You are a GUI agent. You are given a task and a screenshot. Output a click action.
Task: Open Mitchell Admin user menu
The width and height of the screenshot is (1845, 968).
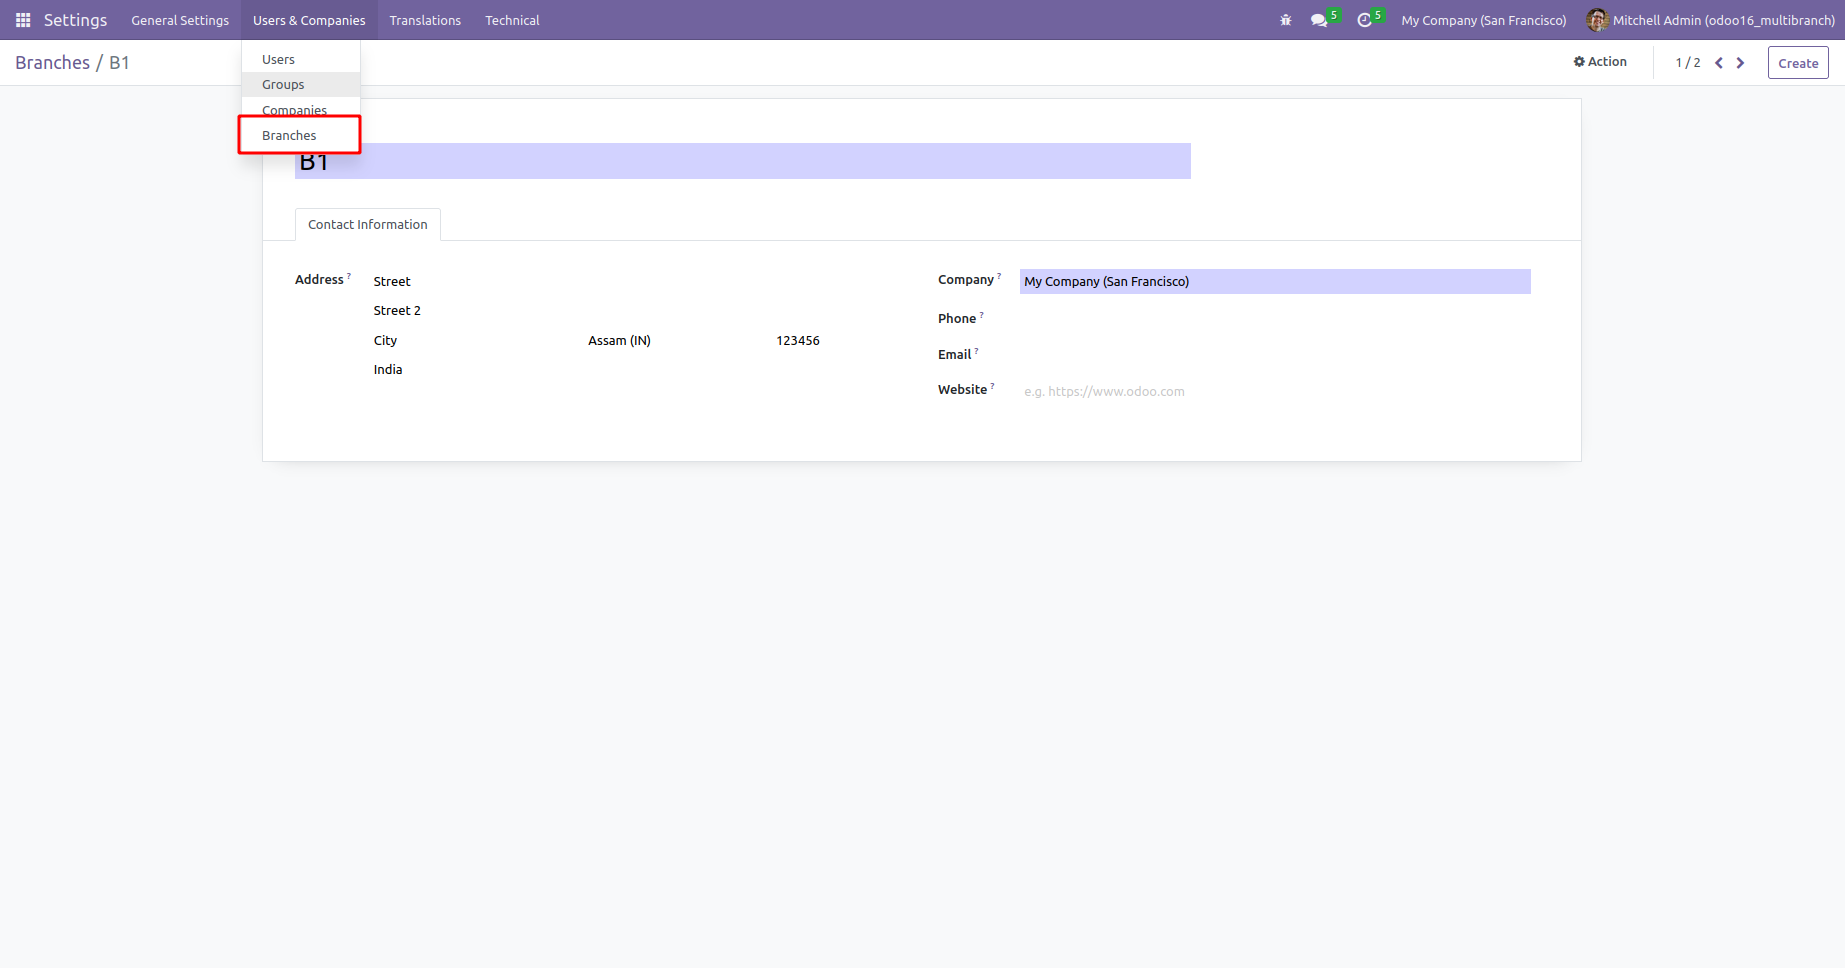tap(1711, 20)
